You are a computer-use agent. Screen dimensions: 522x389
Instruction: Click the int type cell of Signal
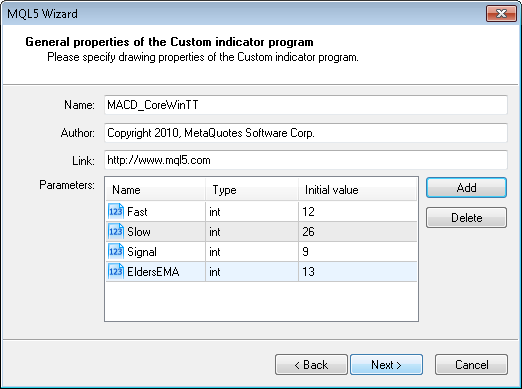pyautogui.click(x=252, y=252)
